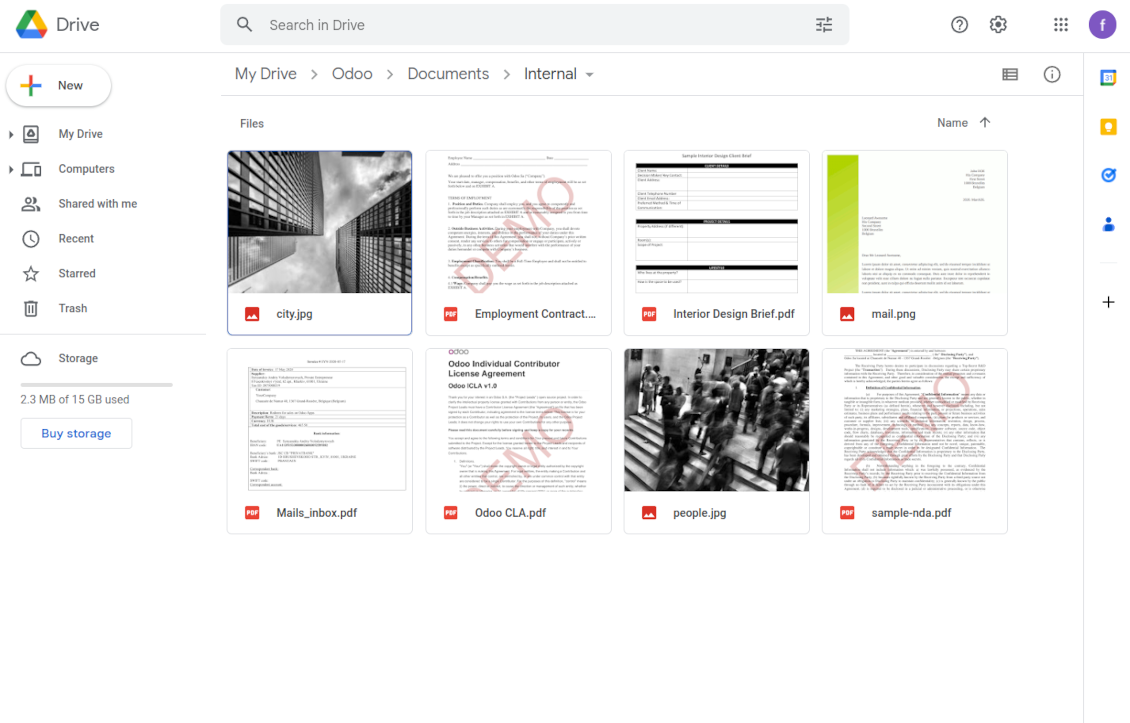This screenshot has width=1130, height=723.
Task: Expand the My Drive tree arrow
Action: point(10,134)
